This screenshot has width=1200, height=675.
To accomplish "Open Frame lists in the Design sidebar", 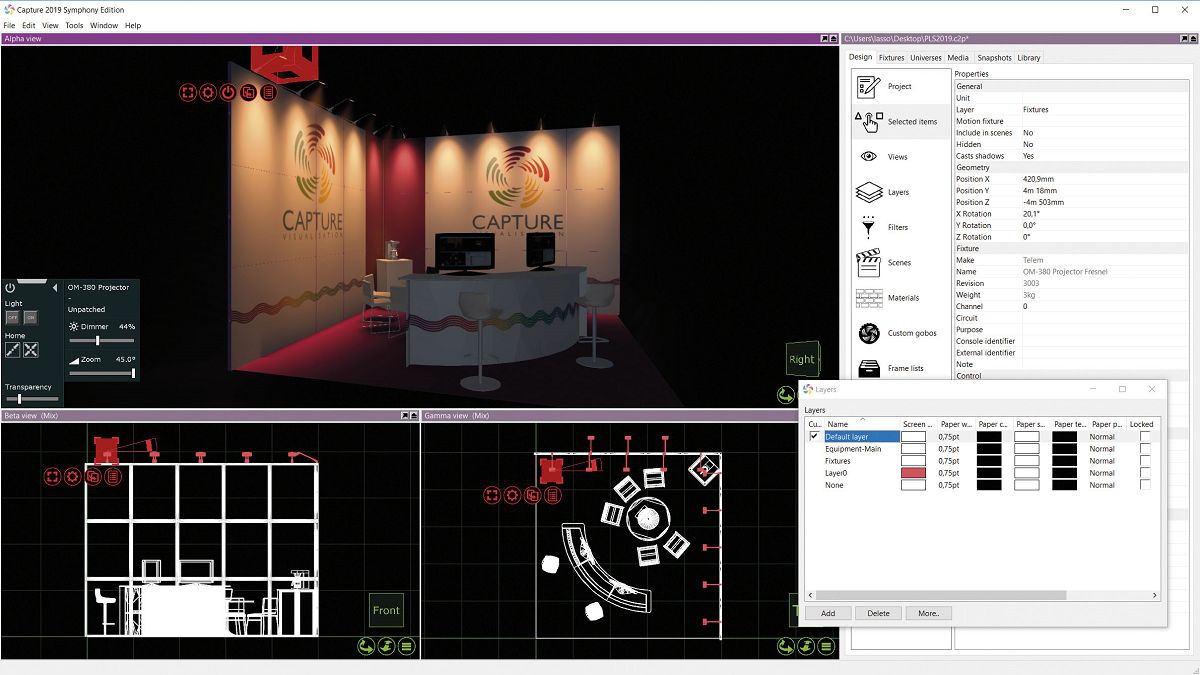I will (899, 368).
